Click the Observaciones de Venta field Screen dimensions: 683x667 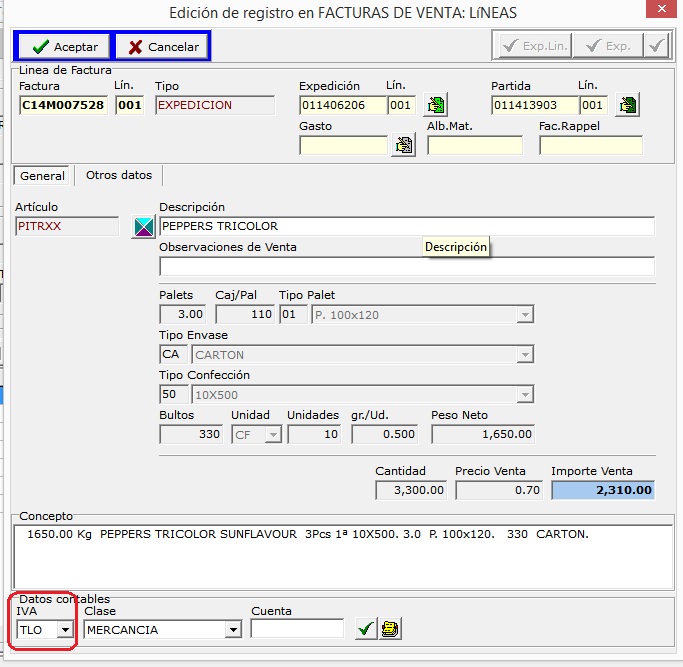[x=406, y=266]
